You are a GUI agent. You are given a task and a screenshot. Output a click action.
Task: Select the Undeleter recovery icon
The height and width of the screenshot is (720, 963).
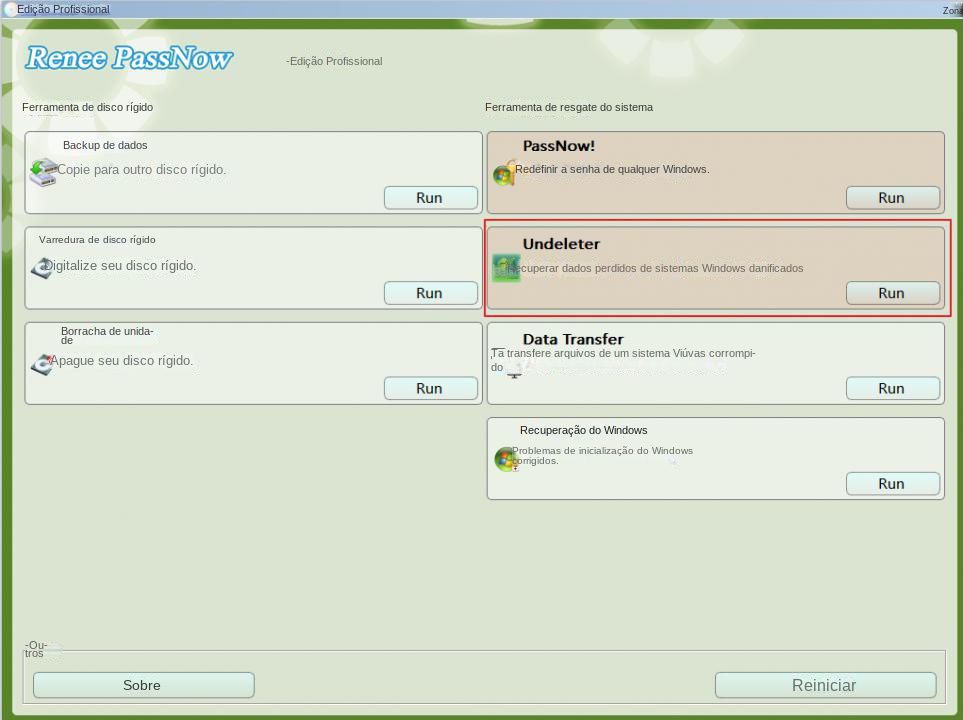[505, 268]
